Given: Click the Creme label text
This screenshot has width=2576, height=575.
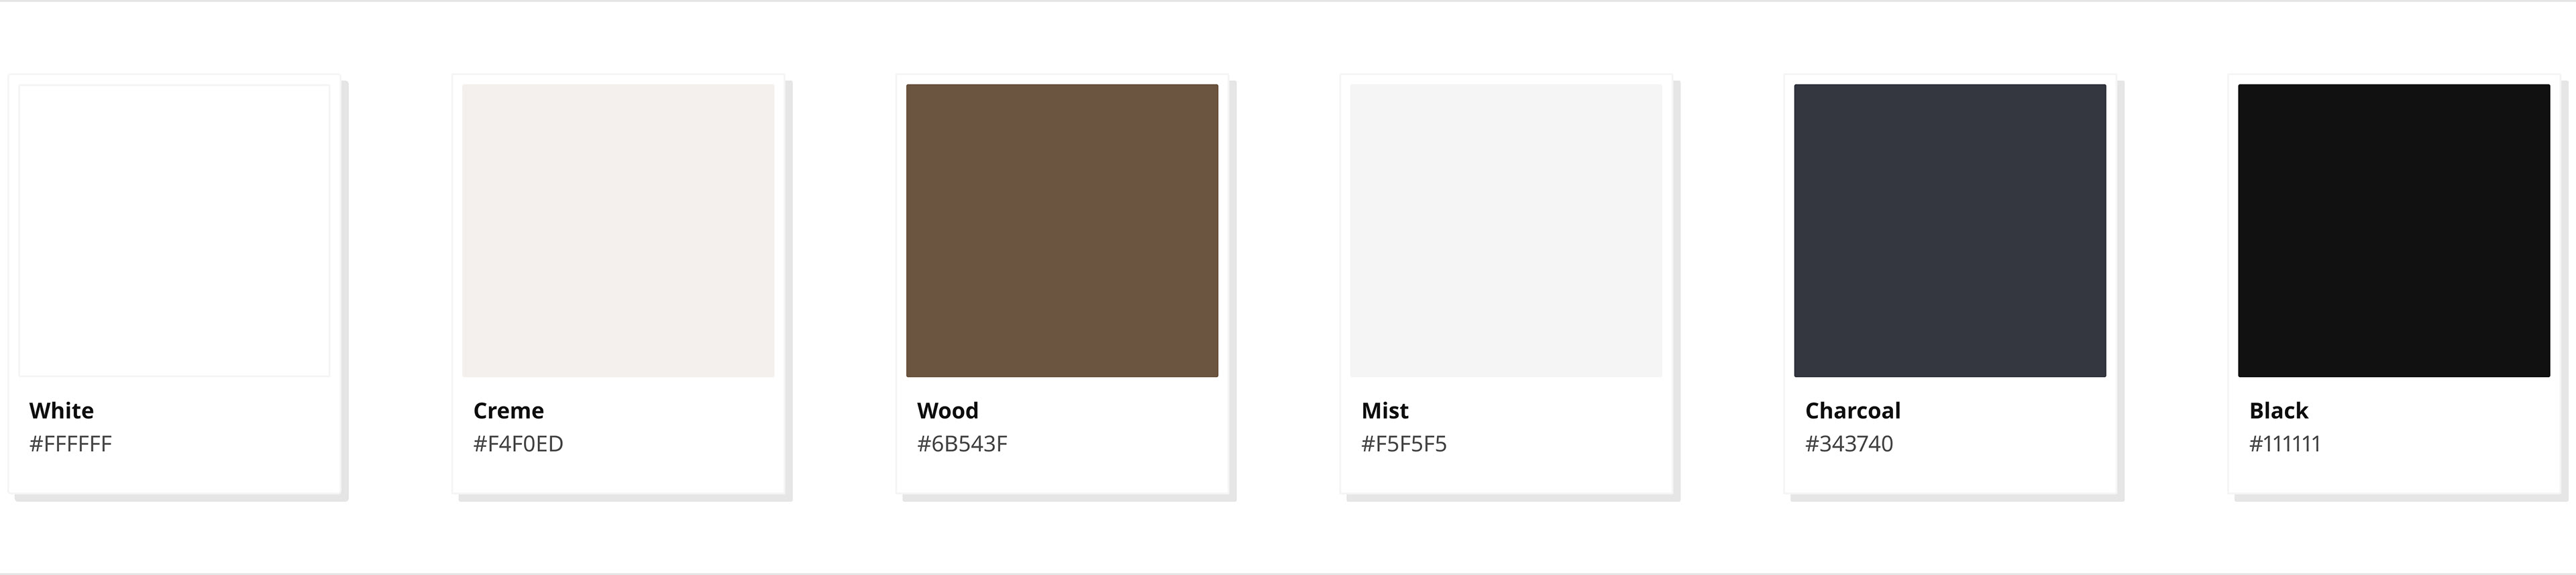Looking at the screenshot, I should pyautogui.click(x=508, y=411).
